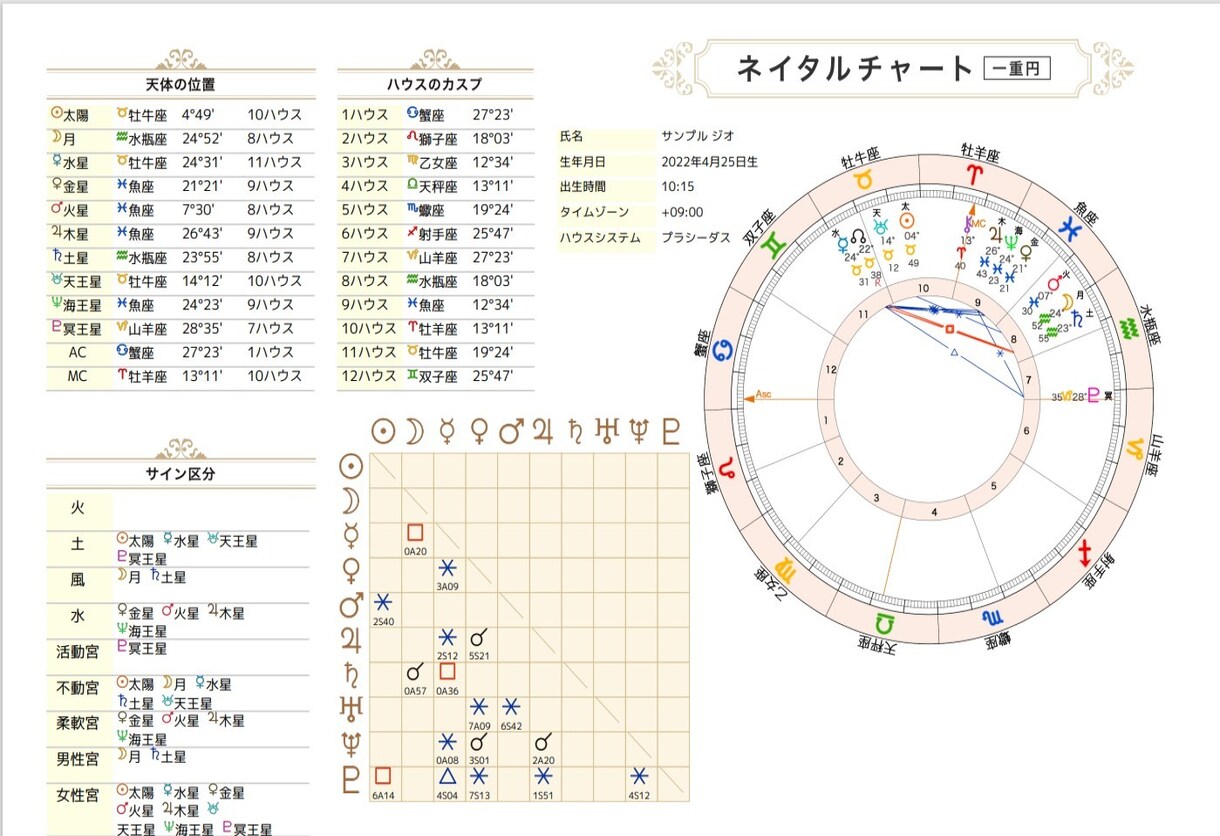Click the 天体の位置 table heading

(x=181, y=84)
